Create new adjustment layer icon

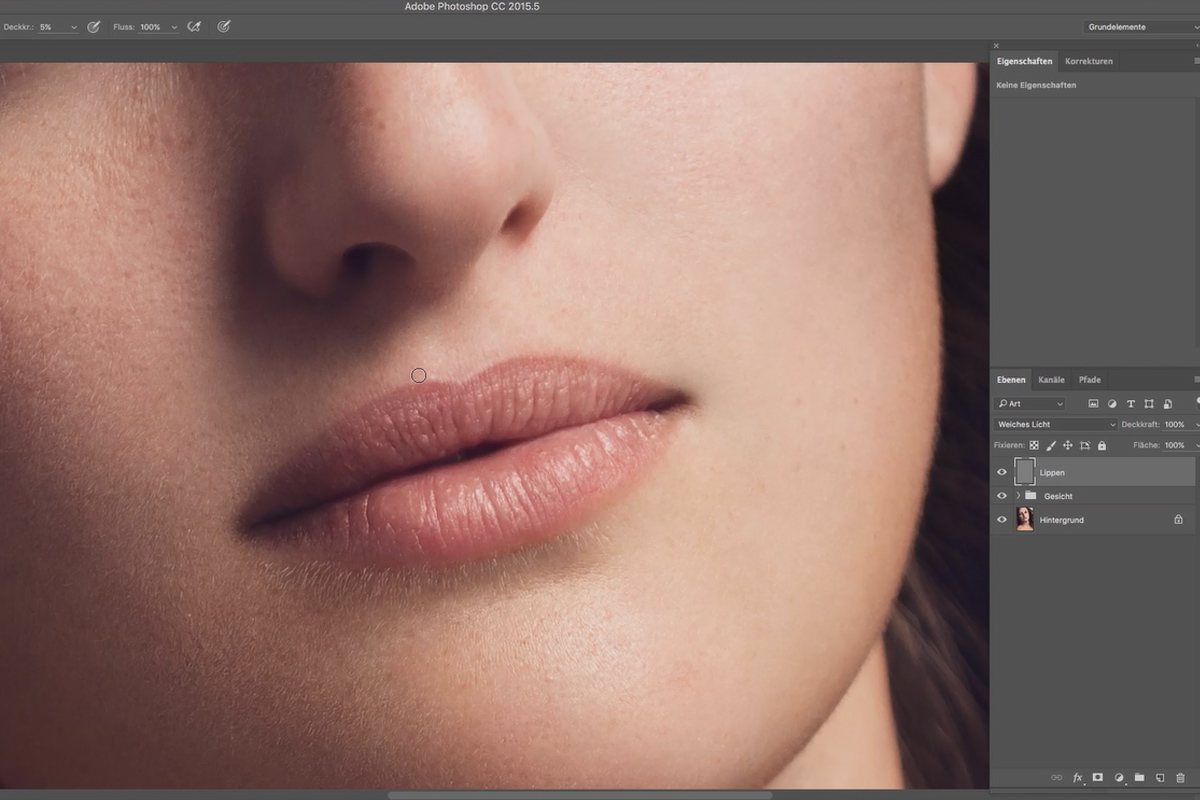(x=1119, y=777)
